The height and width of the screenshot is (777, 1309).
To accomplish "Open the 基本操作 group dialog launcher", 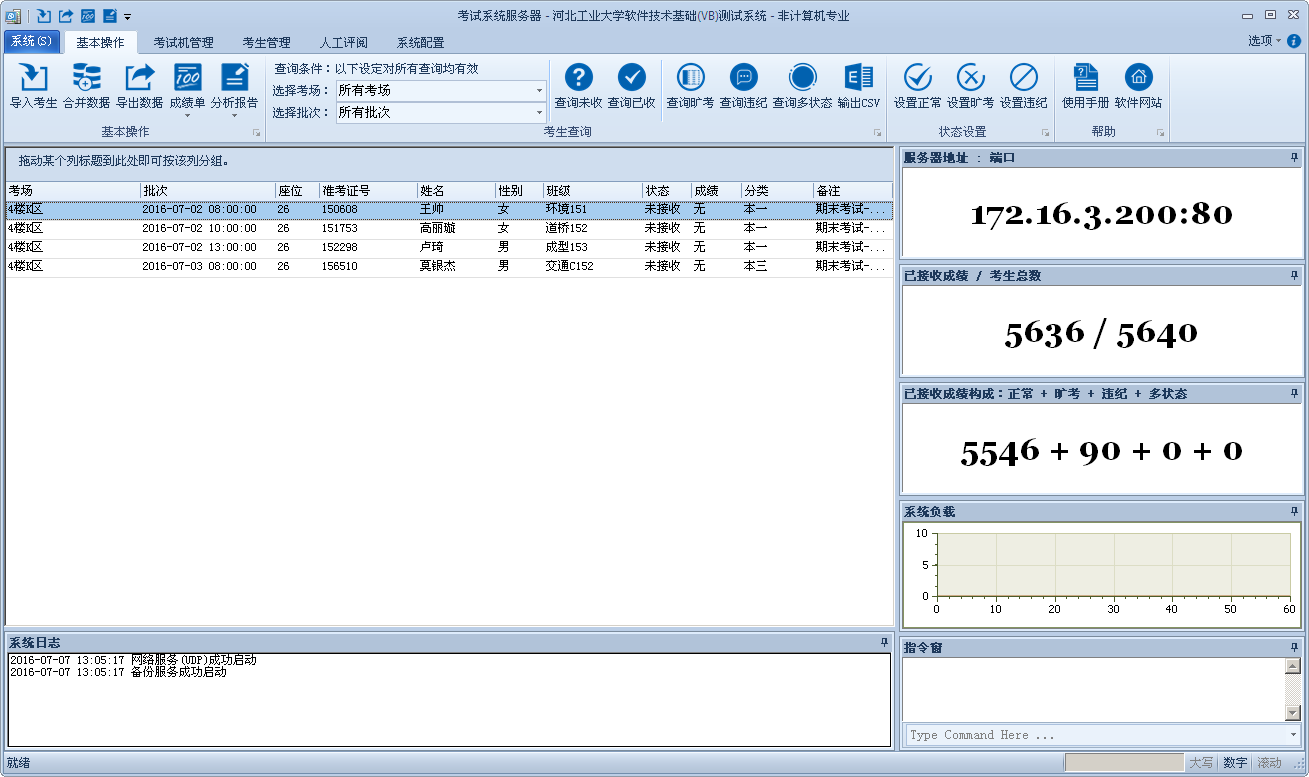I will pyautogui.click(x=256, y=133).
